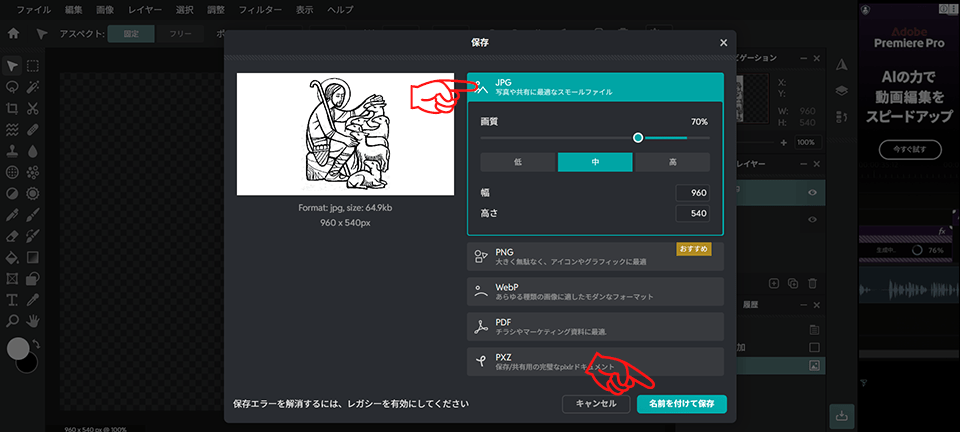Screen dimensions: 960x432
Task: Open the フィルター (Filter) menu
Action: [260, 9]
